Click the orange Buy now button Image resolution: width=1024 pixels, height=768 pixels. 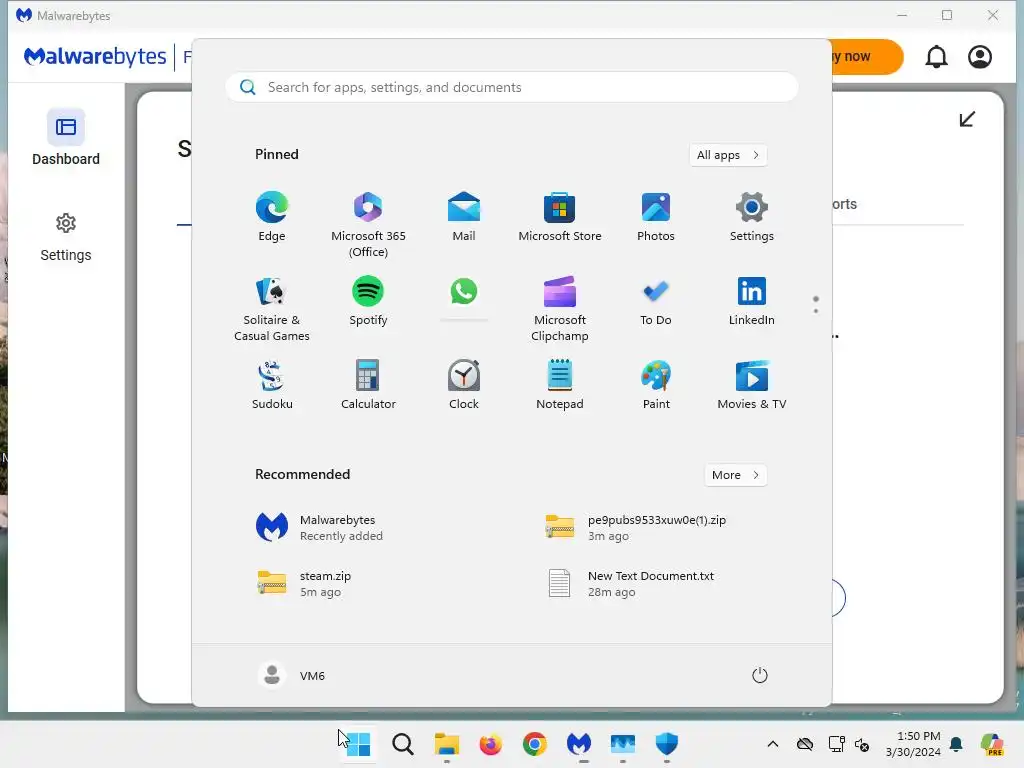[867, 57]
